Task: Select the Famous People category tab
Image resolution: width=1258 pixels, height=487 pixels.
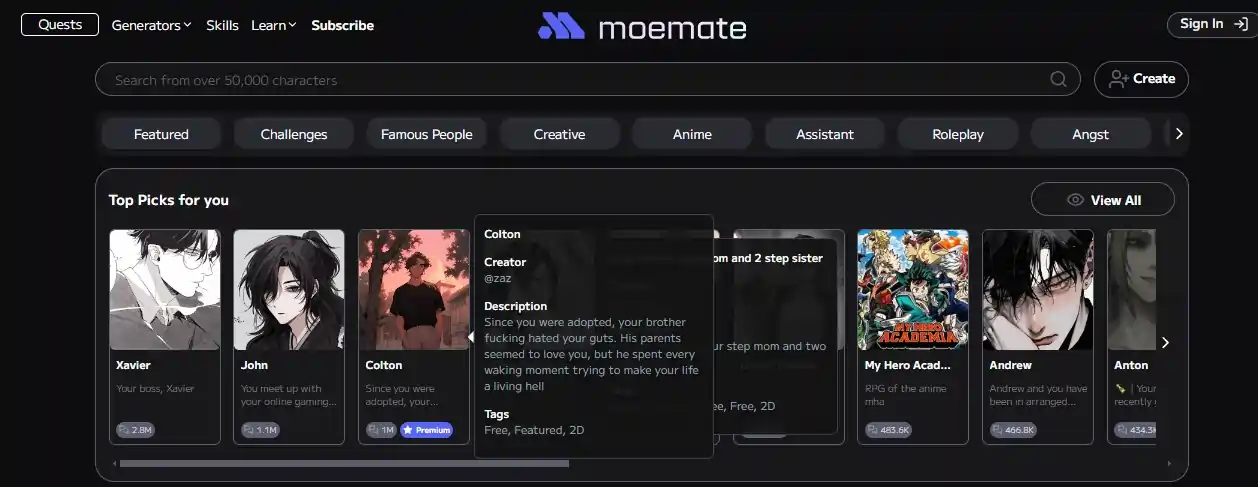Action: point(427,134)
